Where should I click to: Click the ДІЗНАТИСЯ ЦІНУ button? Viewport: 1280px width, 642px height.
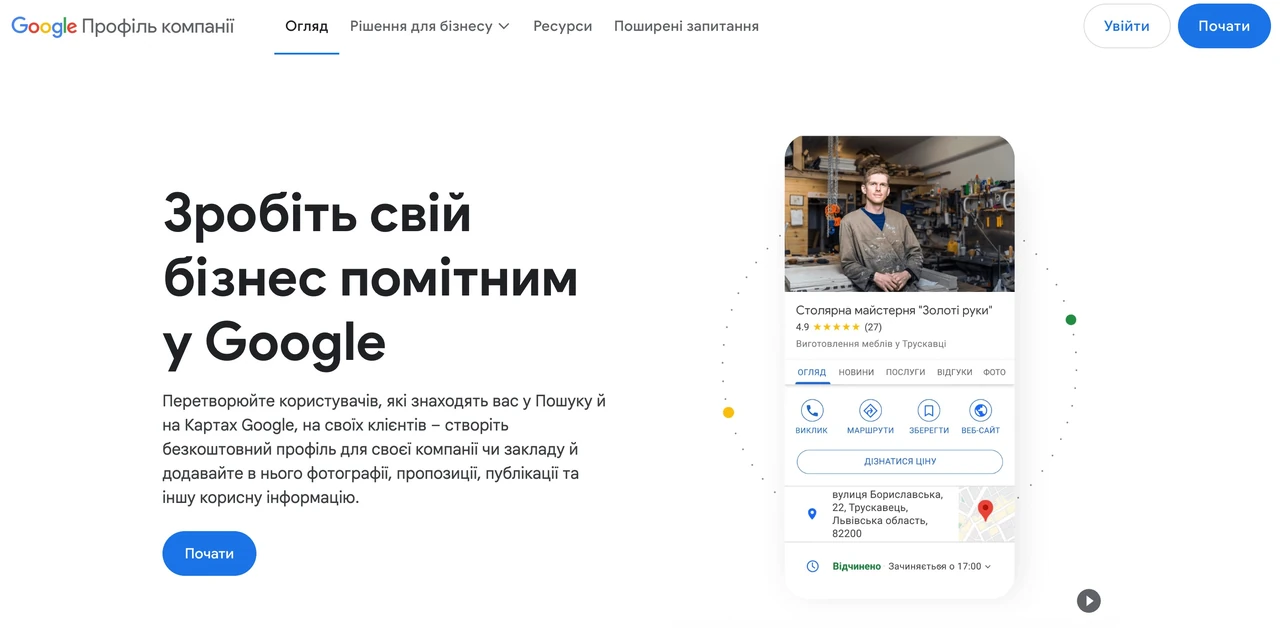899,461
